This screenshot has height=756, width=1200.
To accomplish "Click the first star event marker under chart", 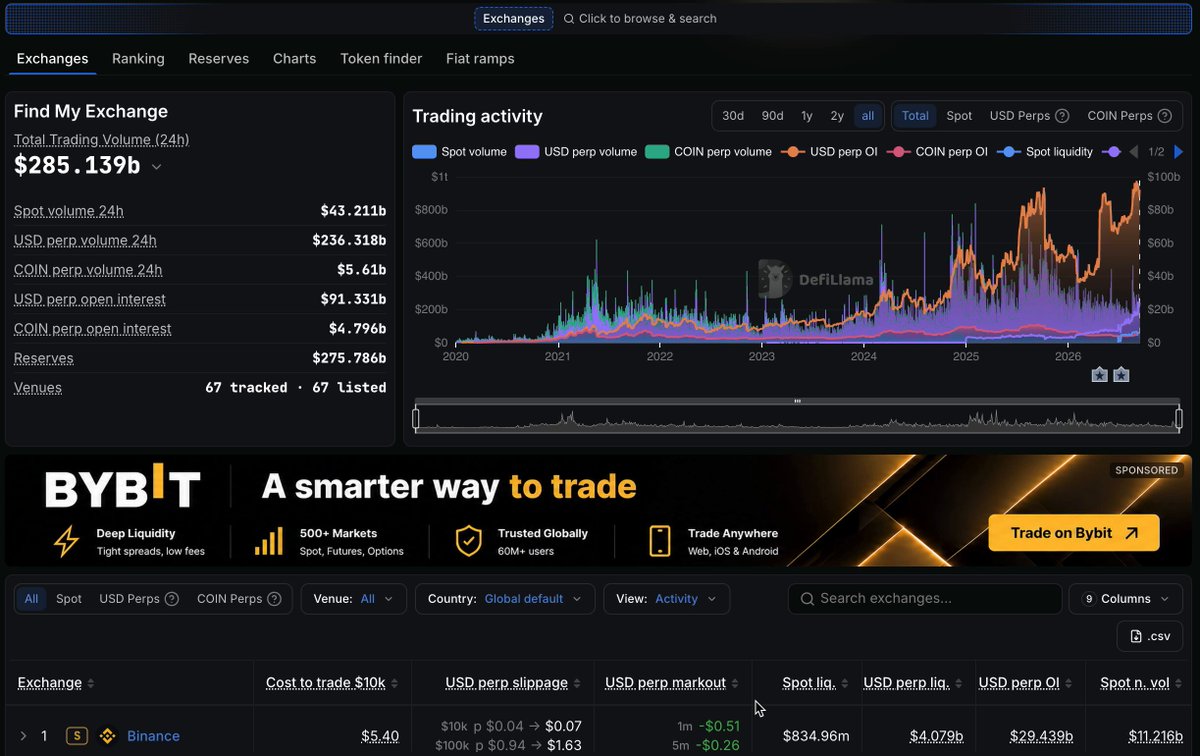I will 1100,375.
